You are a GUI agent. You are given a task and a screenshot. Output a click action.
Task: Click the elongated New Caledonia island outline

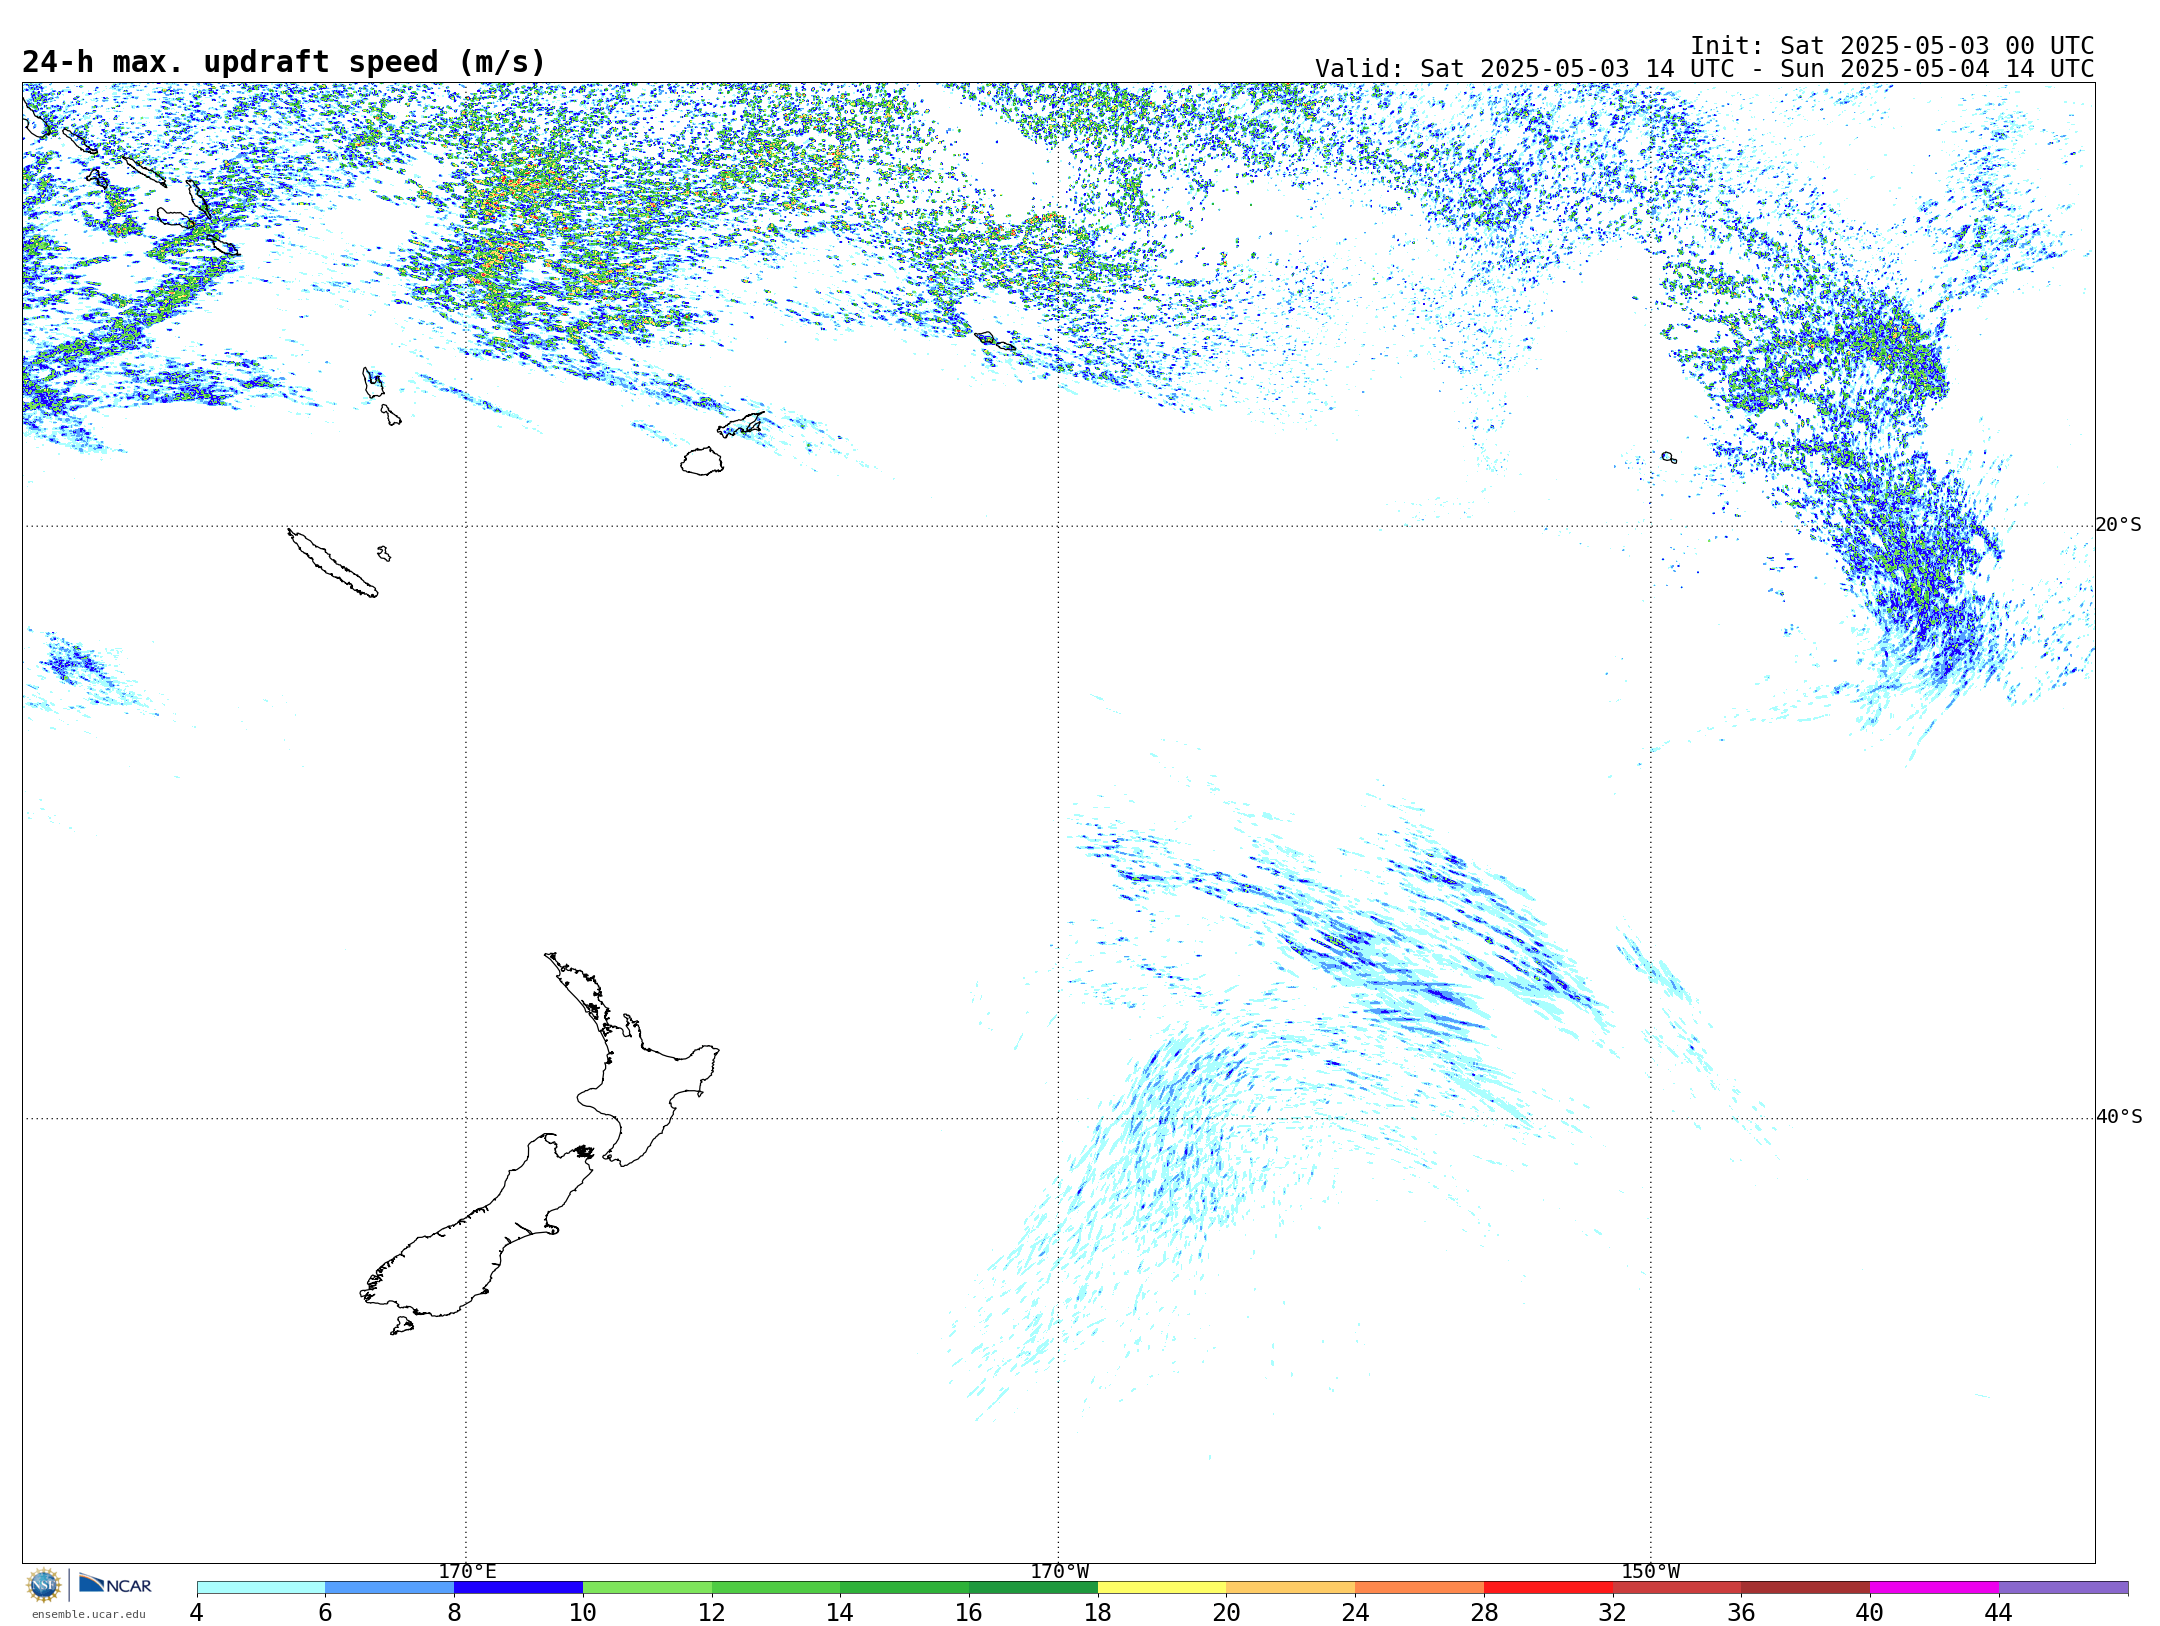tap(333, 564)
